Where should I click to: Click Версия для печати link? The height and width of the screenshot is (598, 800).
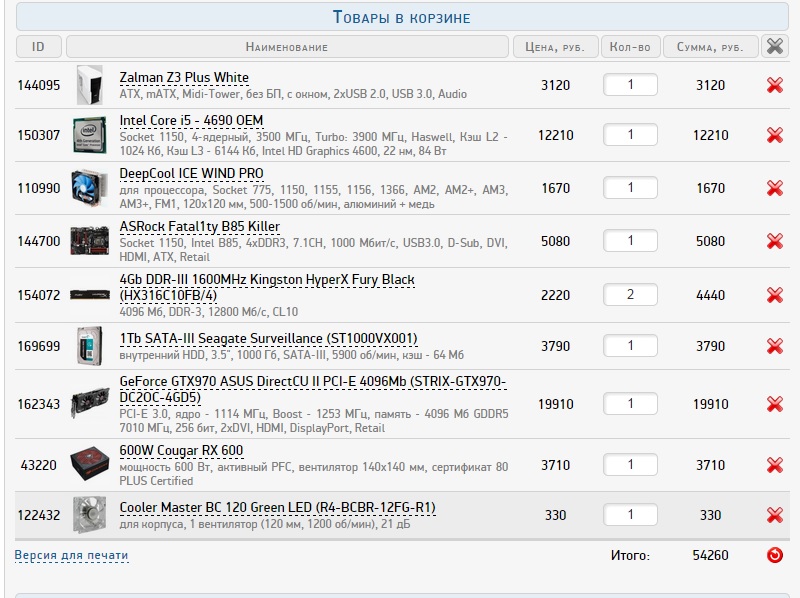coord(71,555)
